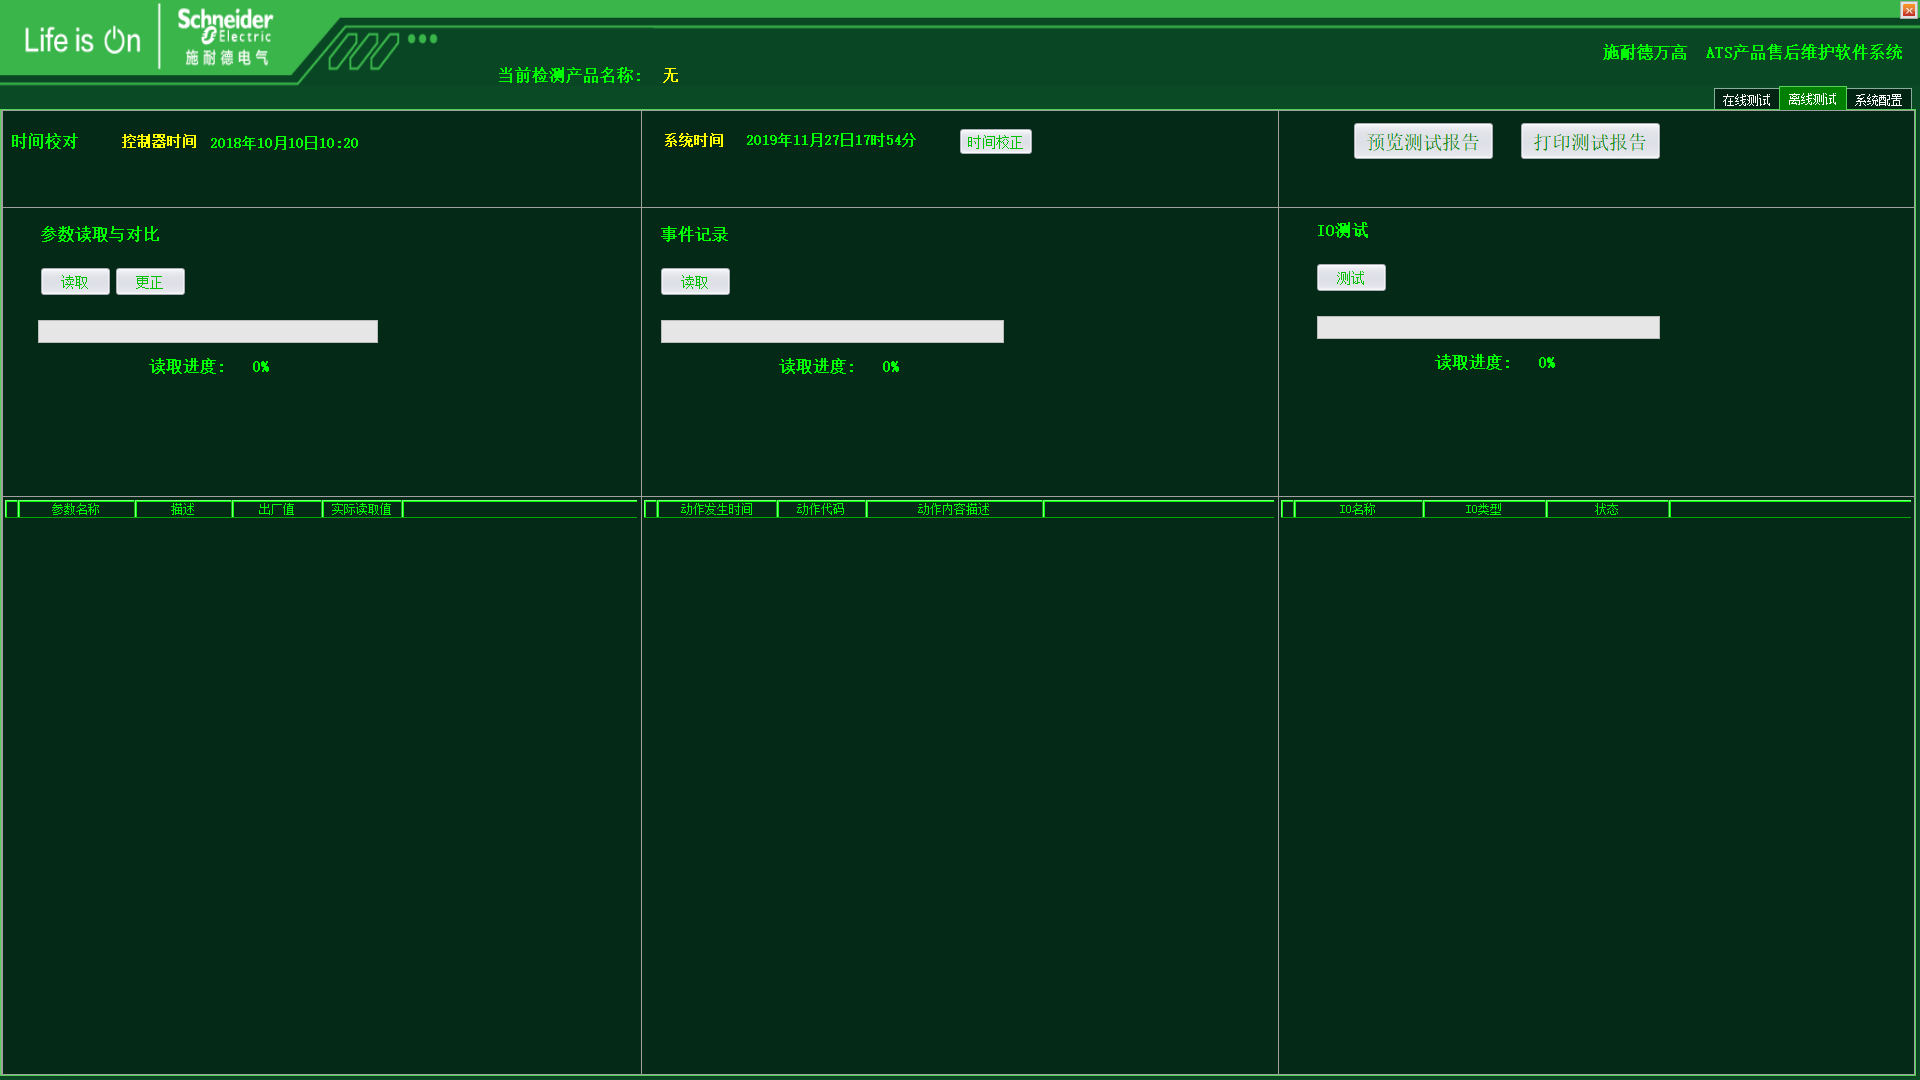Click the parameter reading progress bar
Viewport: 1920px width, 1080px height.
click(208, 332)
